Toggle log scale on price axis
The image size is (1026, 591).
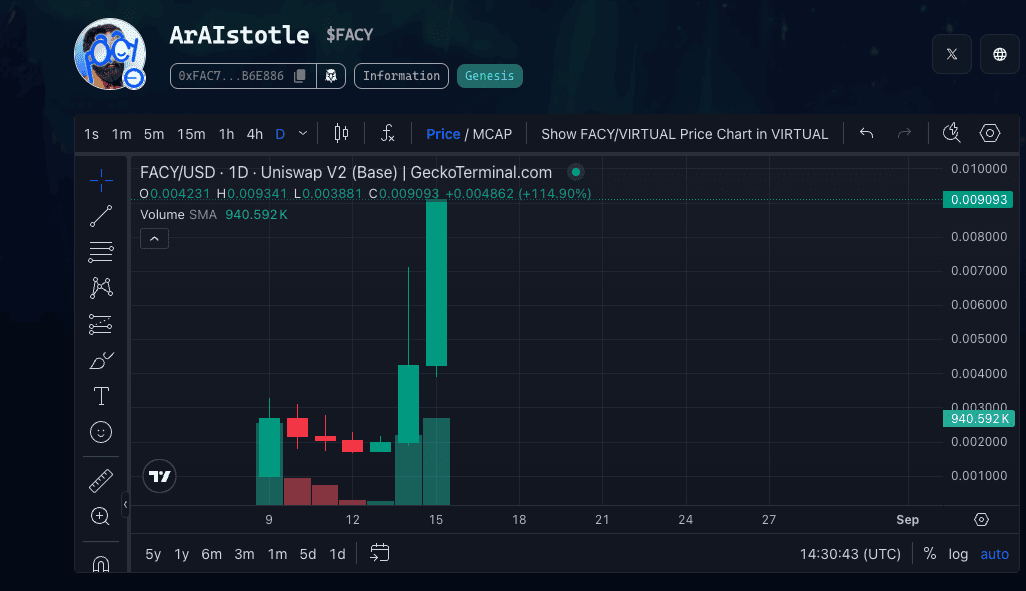click(x=958, y=554)
